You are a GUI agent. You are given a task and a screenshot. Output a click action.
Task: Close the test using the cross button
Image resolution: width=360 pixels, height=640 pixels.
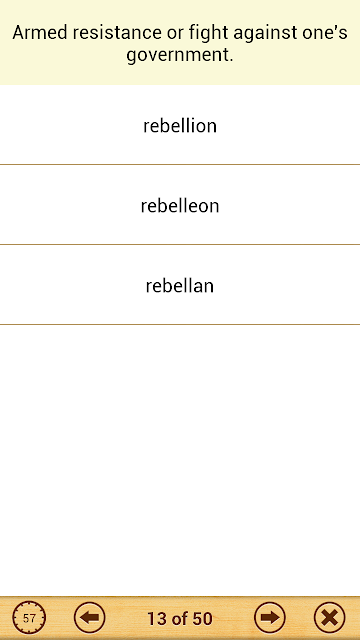[329, 618]
